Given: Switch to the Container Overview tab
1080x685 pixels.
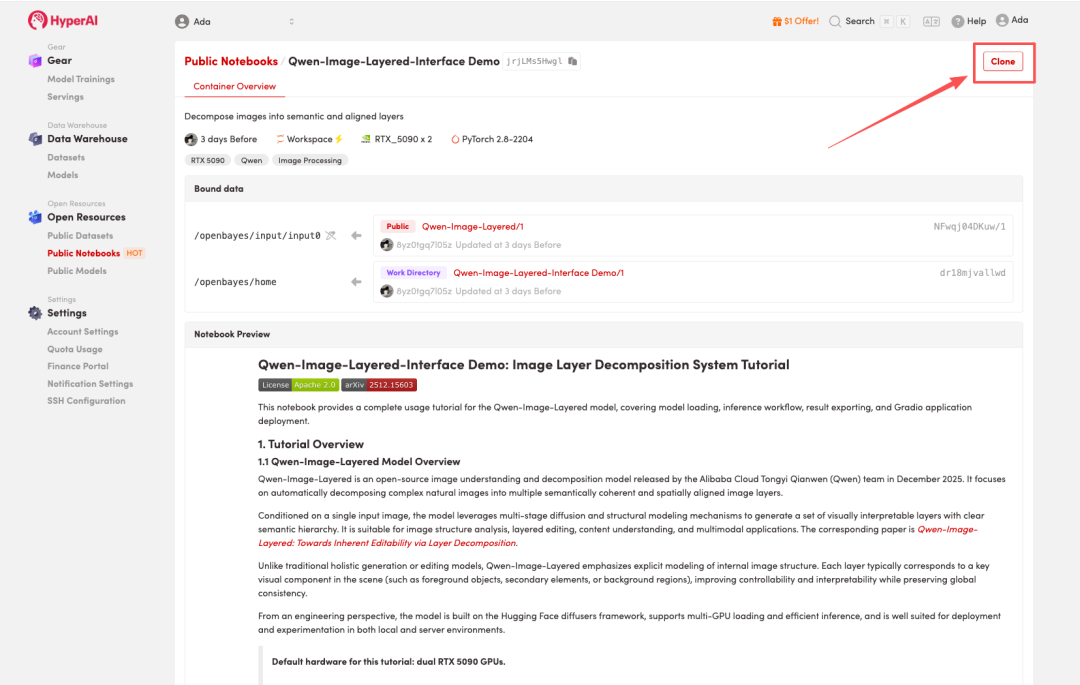Looking at the screenshot, I should pos(235,87).
